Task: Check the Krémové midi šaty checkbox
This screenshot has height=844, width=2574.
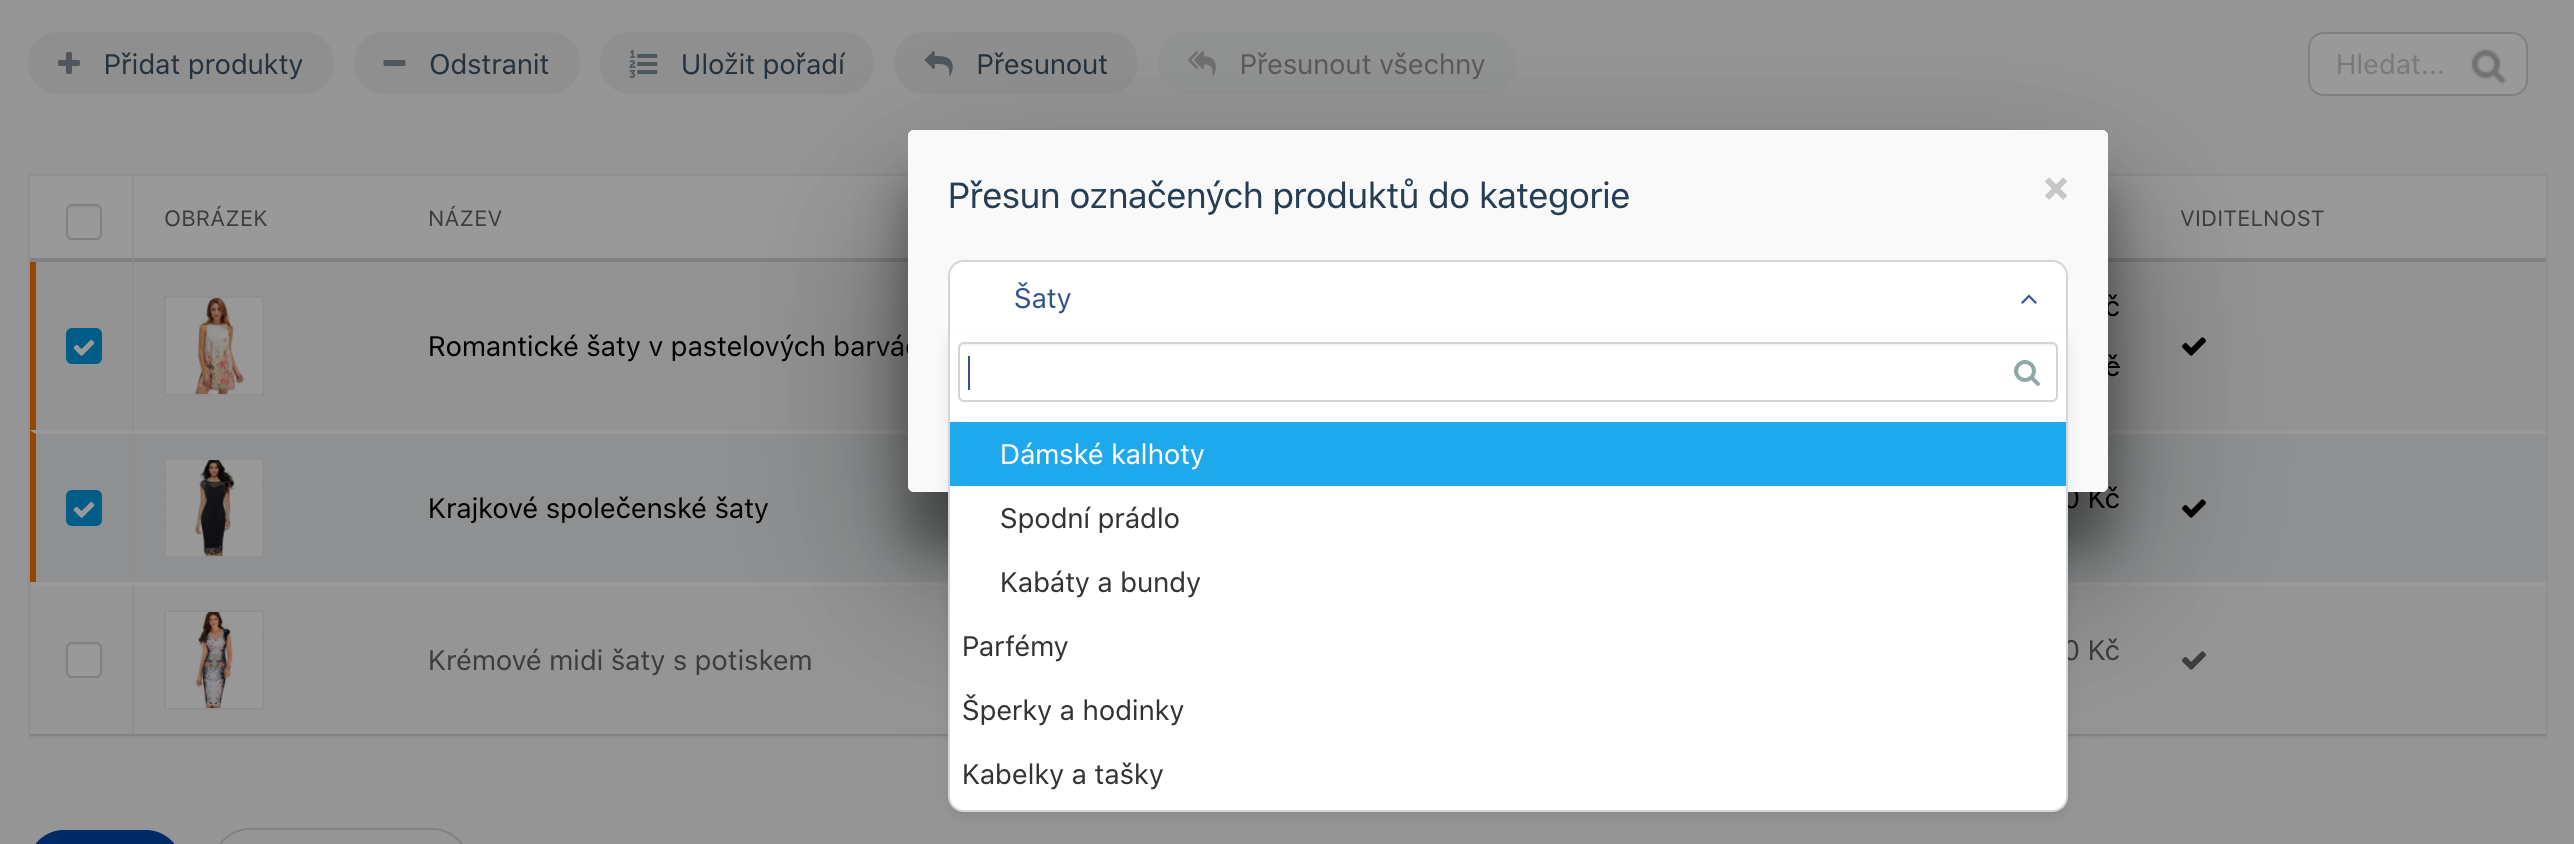Action: (x=84, y=660)
